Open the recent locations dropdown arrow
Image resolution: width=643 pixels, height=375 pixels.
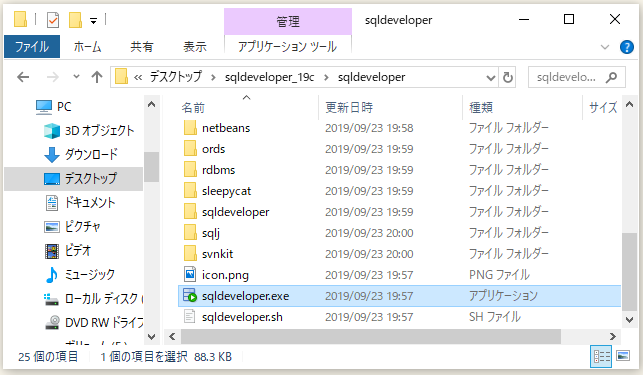[76, 77]
